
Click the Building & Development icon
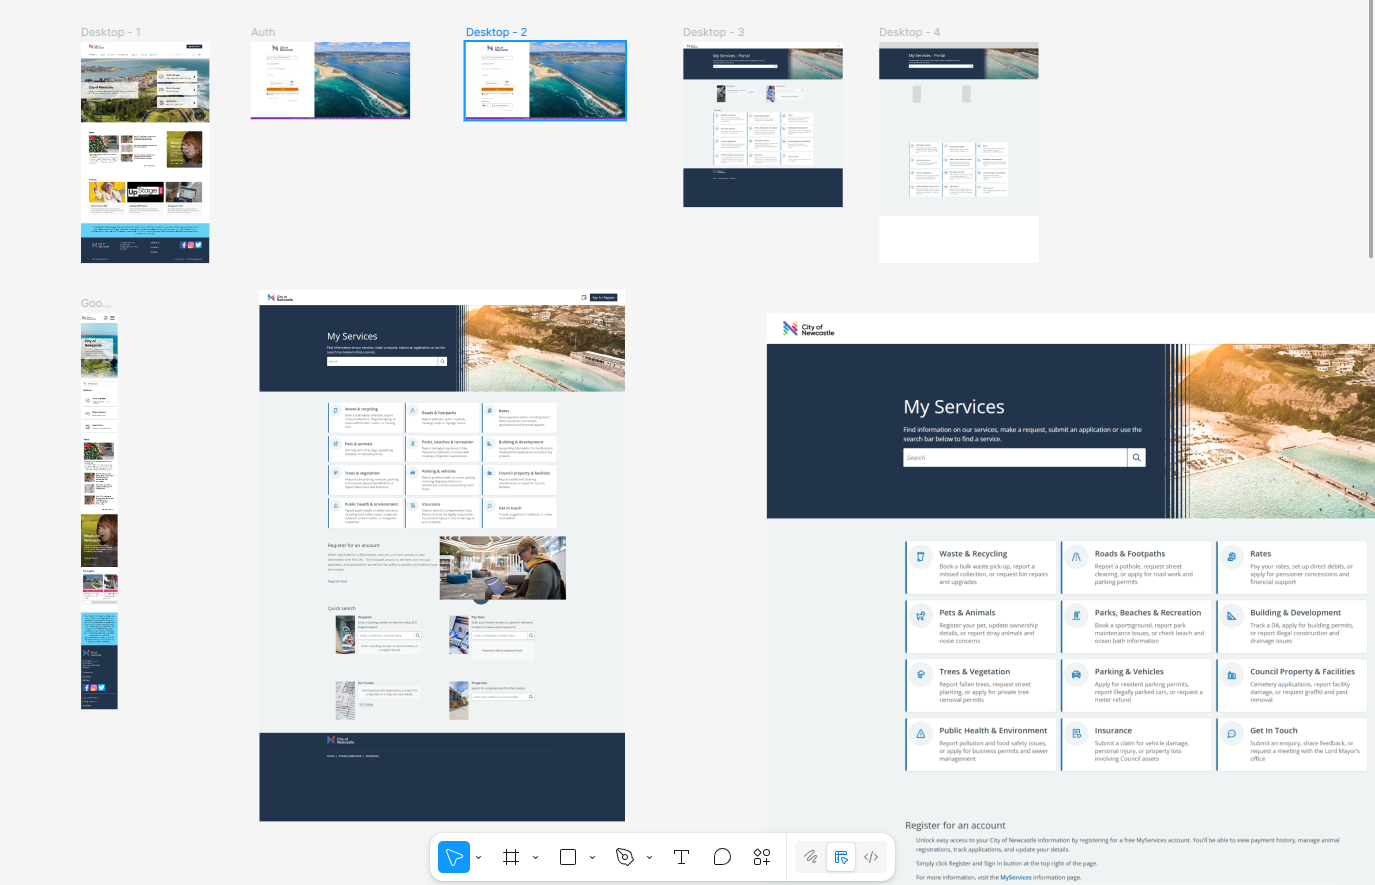click(1232, 615)
